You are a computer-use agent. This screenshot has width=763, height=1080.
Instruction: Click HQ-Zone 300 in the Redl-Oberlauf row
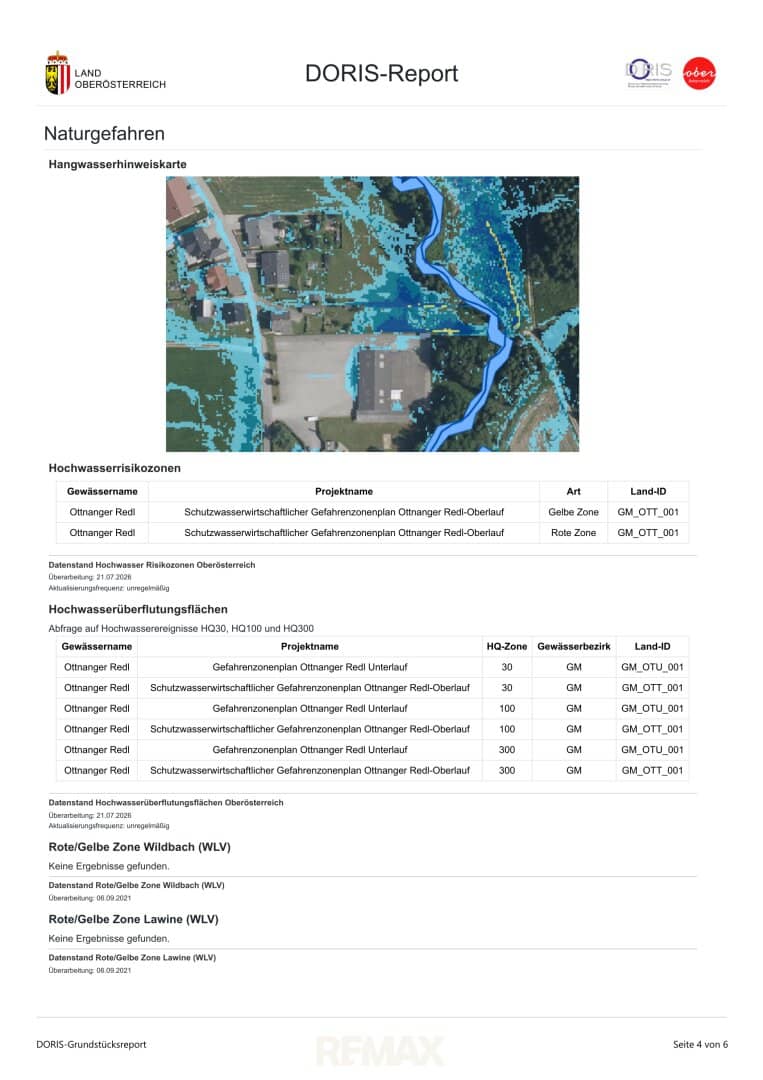tap(507, 770)
